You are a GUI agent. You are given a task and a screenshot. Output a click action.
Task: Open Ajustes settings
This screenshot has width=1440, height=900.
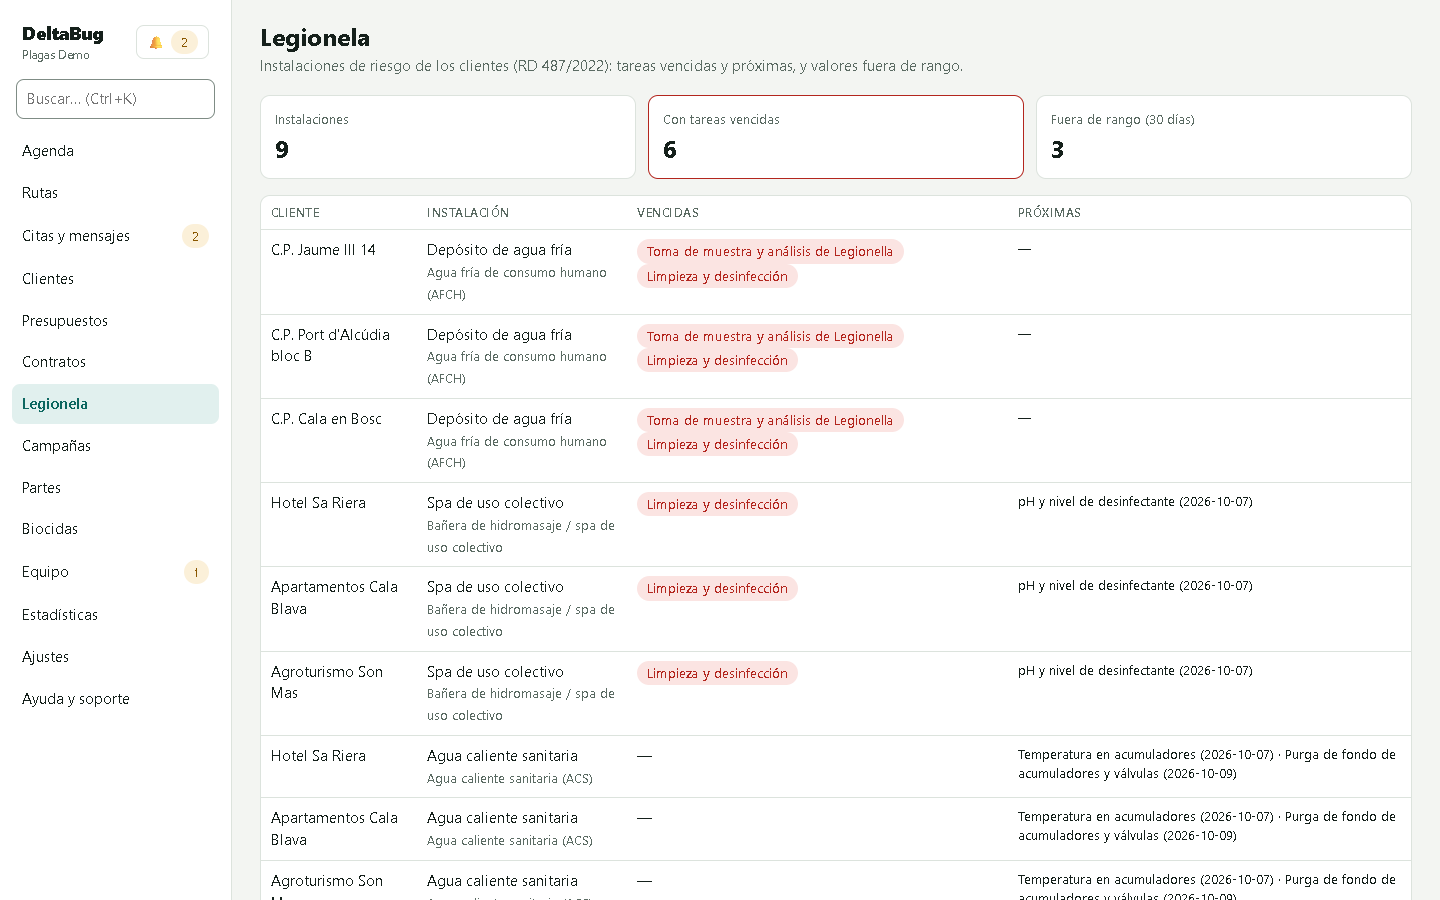click(x=115, y=657)
